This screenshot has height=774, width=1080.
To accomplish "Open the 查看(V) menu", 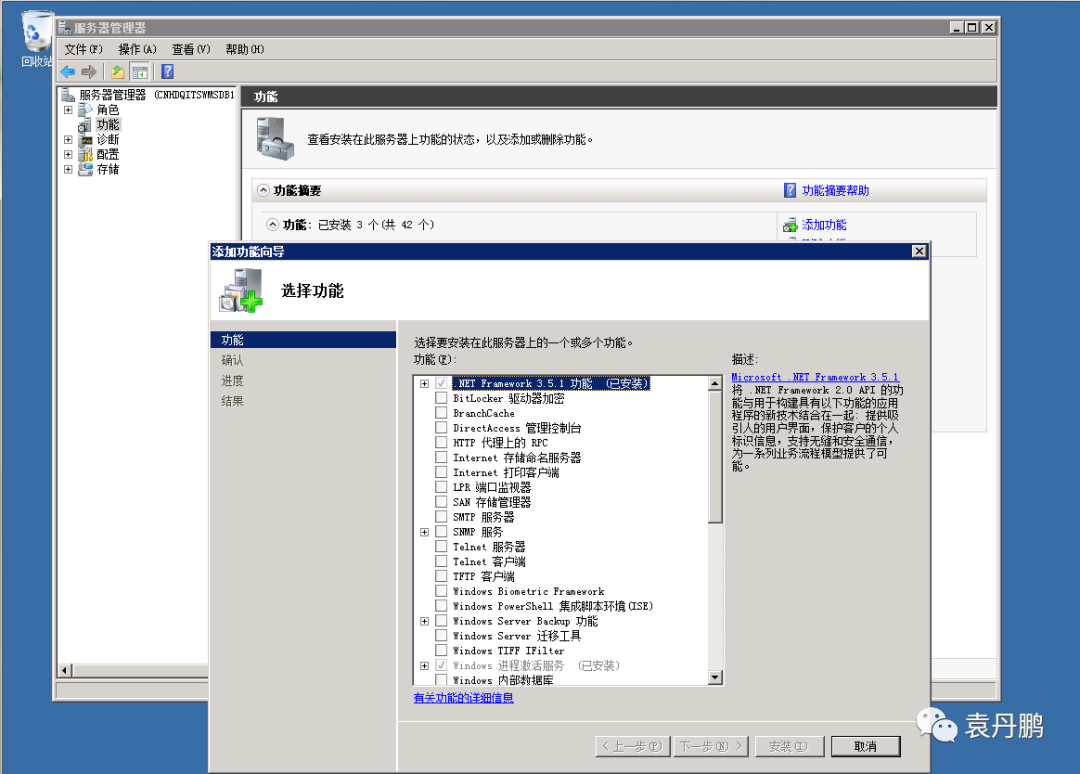I will (191, 49).
